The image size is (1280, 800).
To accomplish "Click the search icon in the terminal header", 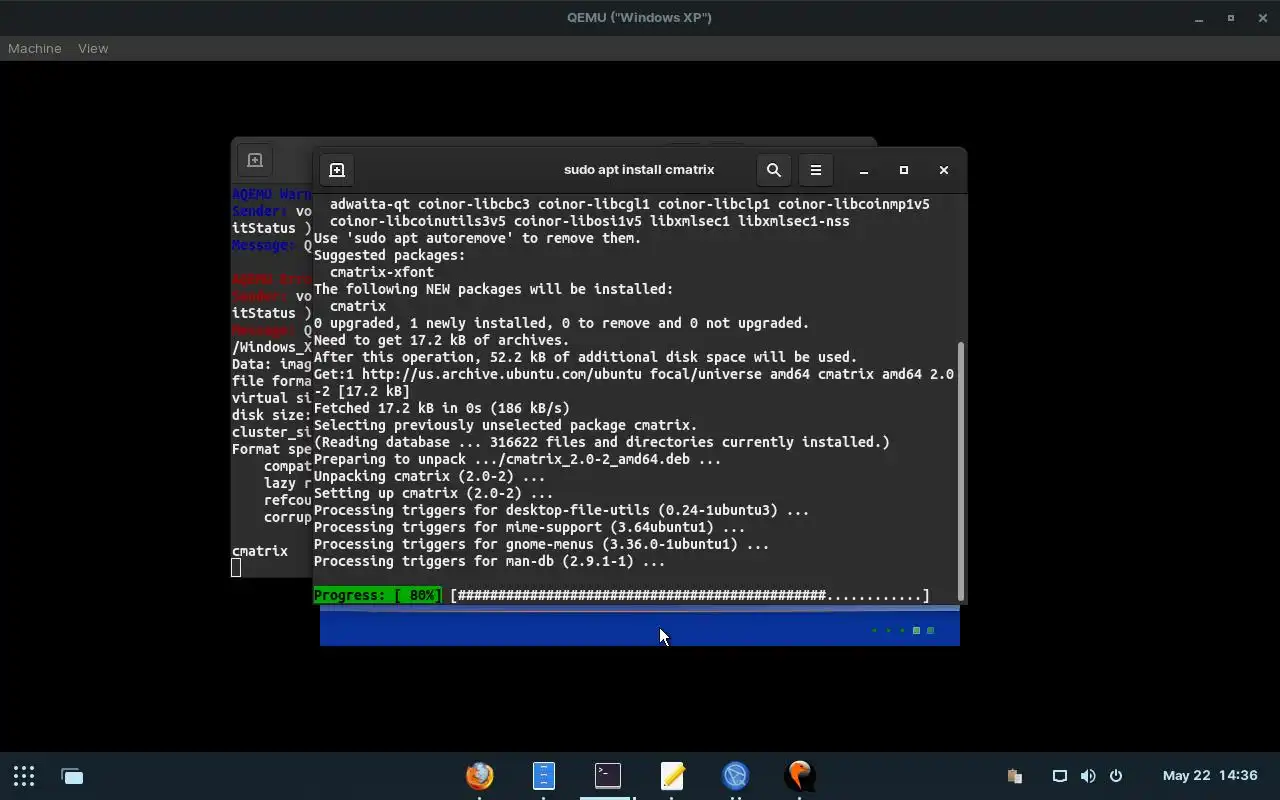I will (x=773, y=170).
